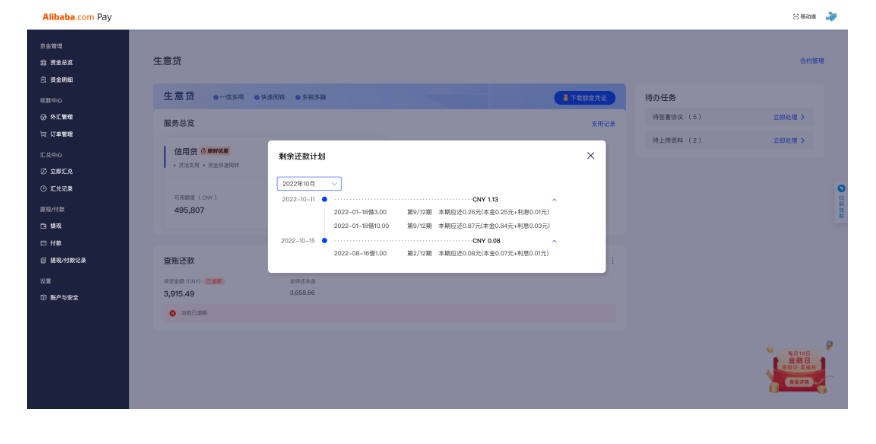Open 提现/付款记录 label
Viewport: 876px width, 444px height.
click(68, 260)
